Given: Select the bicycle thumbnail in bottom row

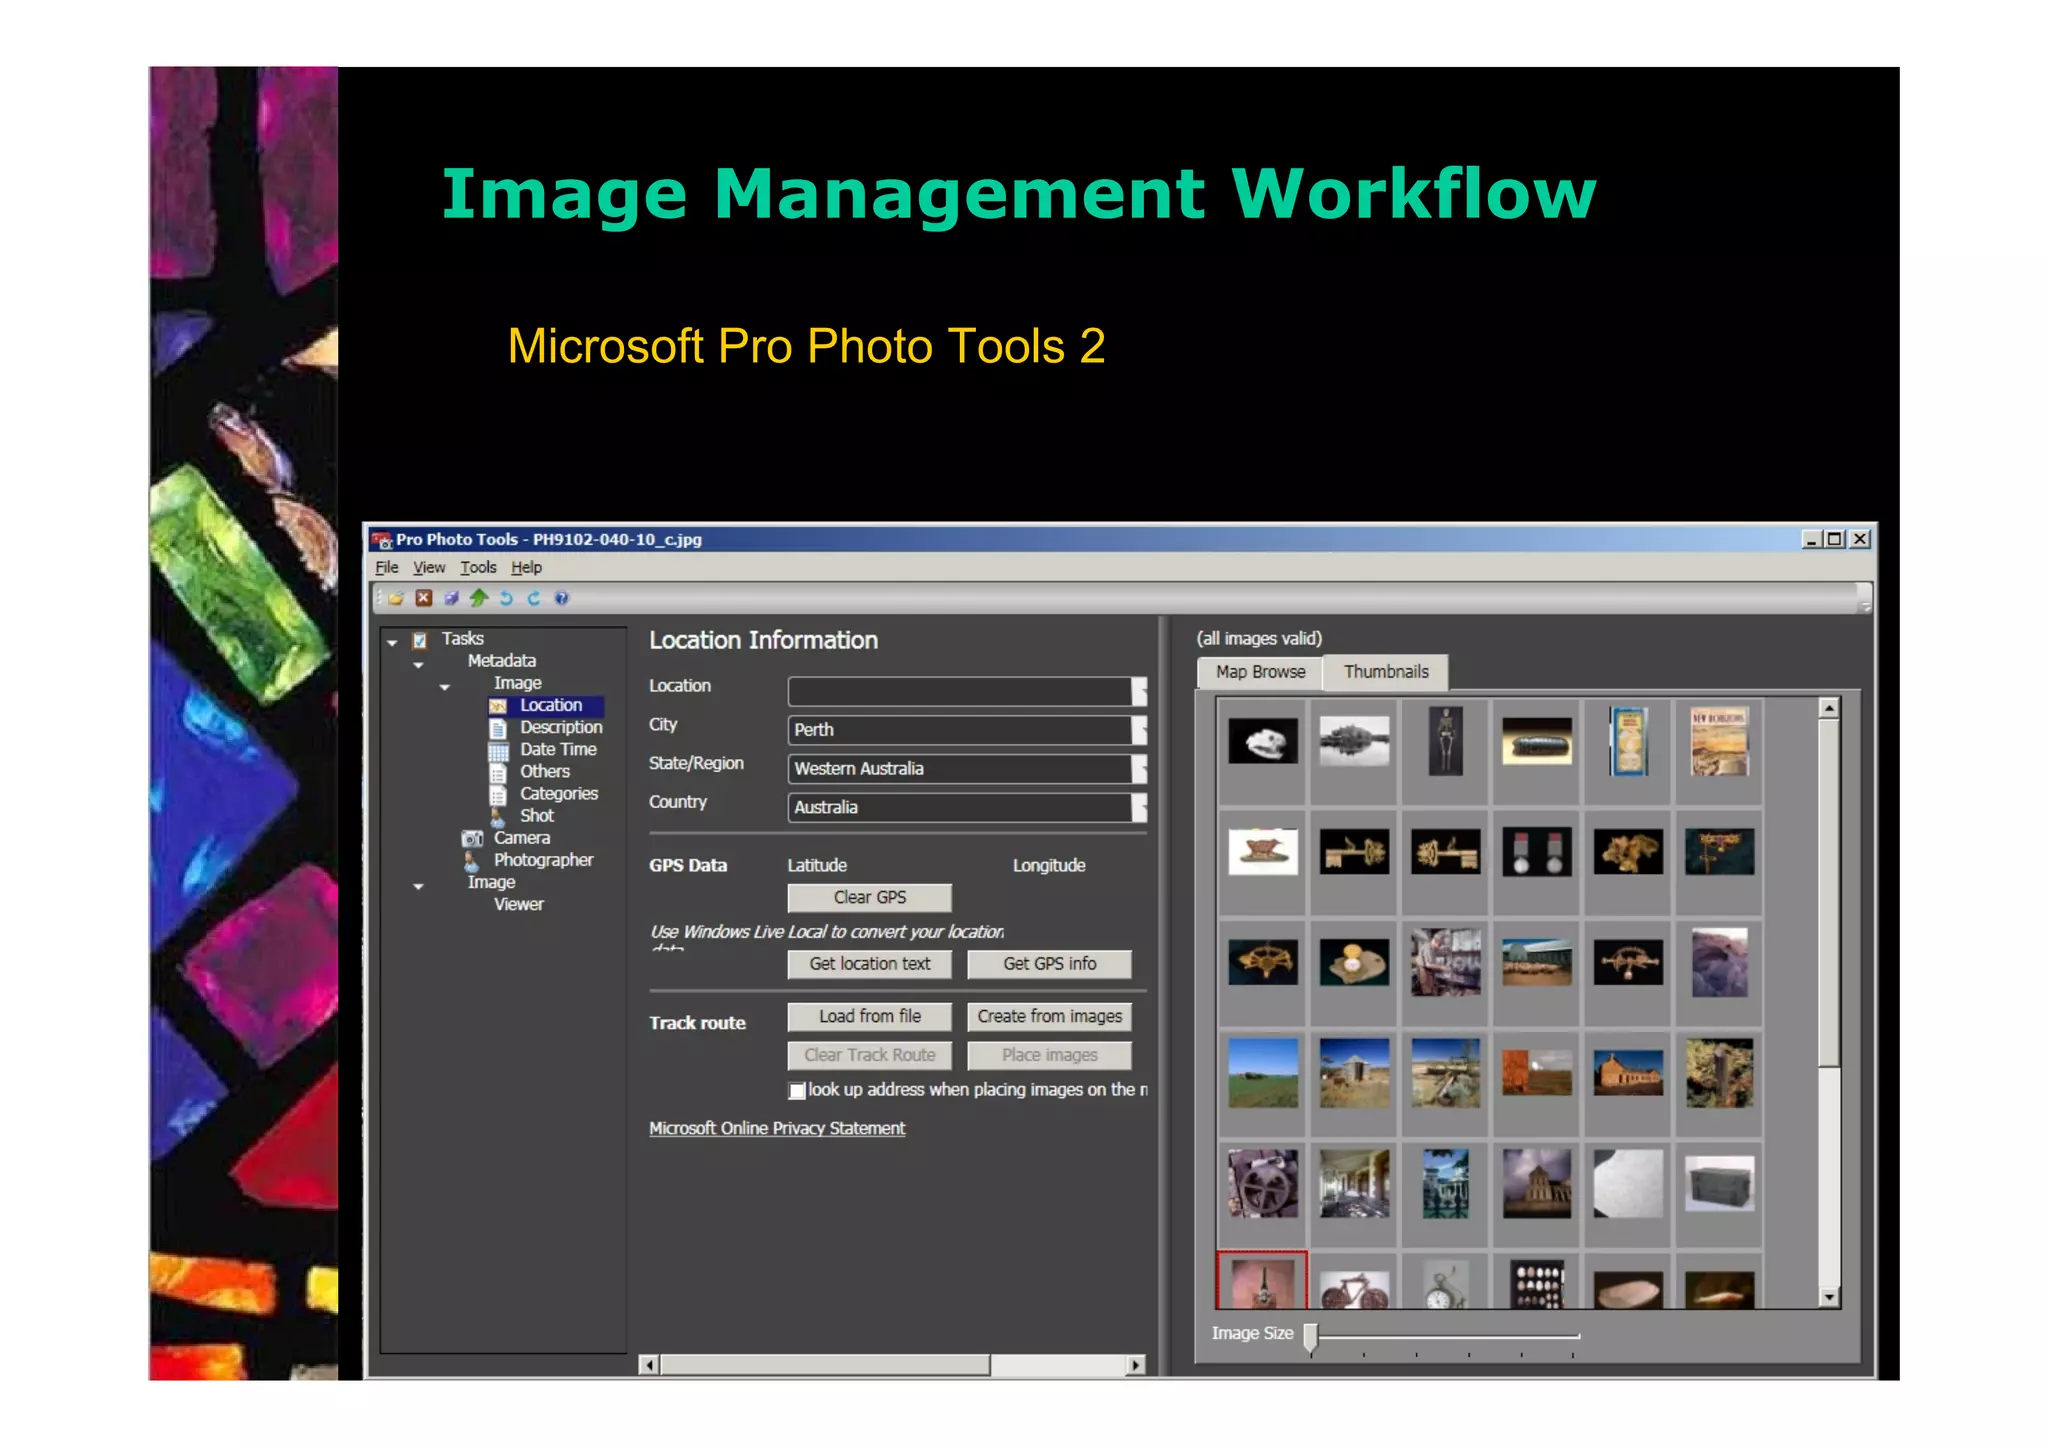Looking at the screenshot, I should pyautogui.click(x=1354, y=1290).
